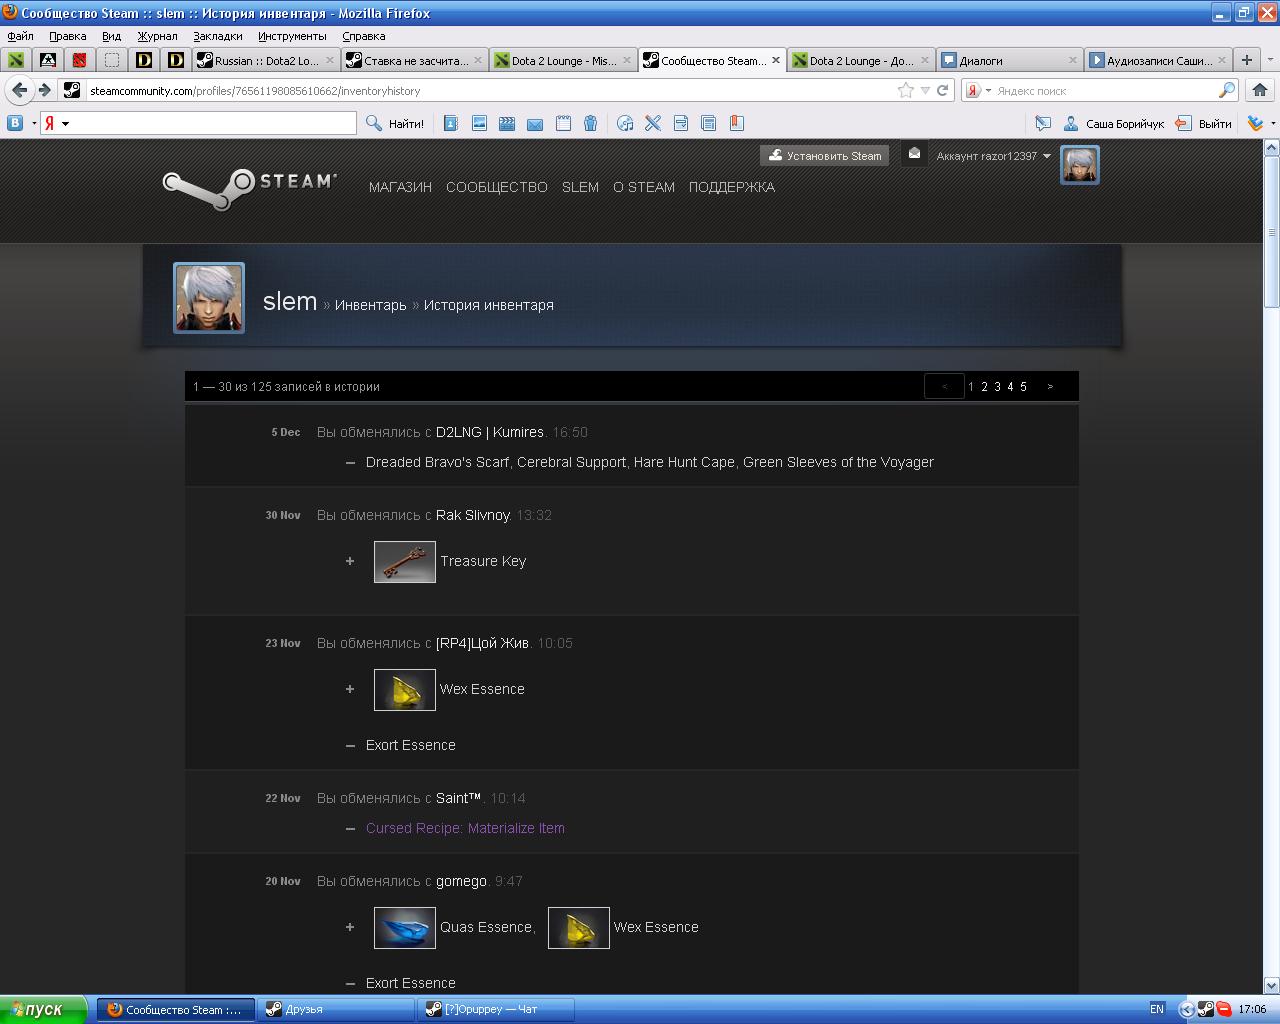
Task: Click the next page arrow in pagination
Action: [1050, 387]
